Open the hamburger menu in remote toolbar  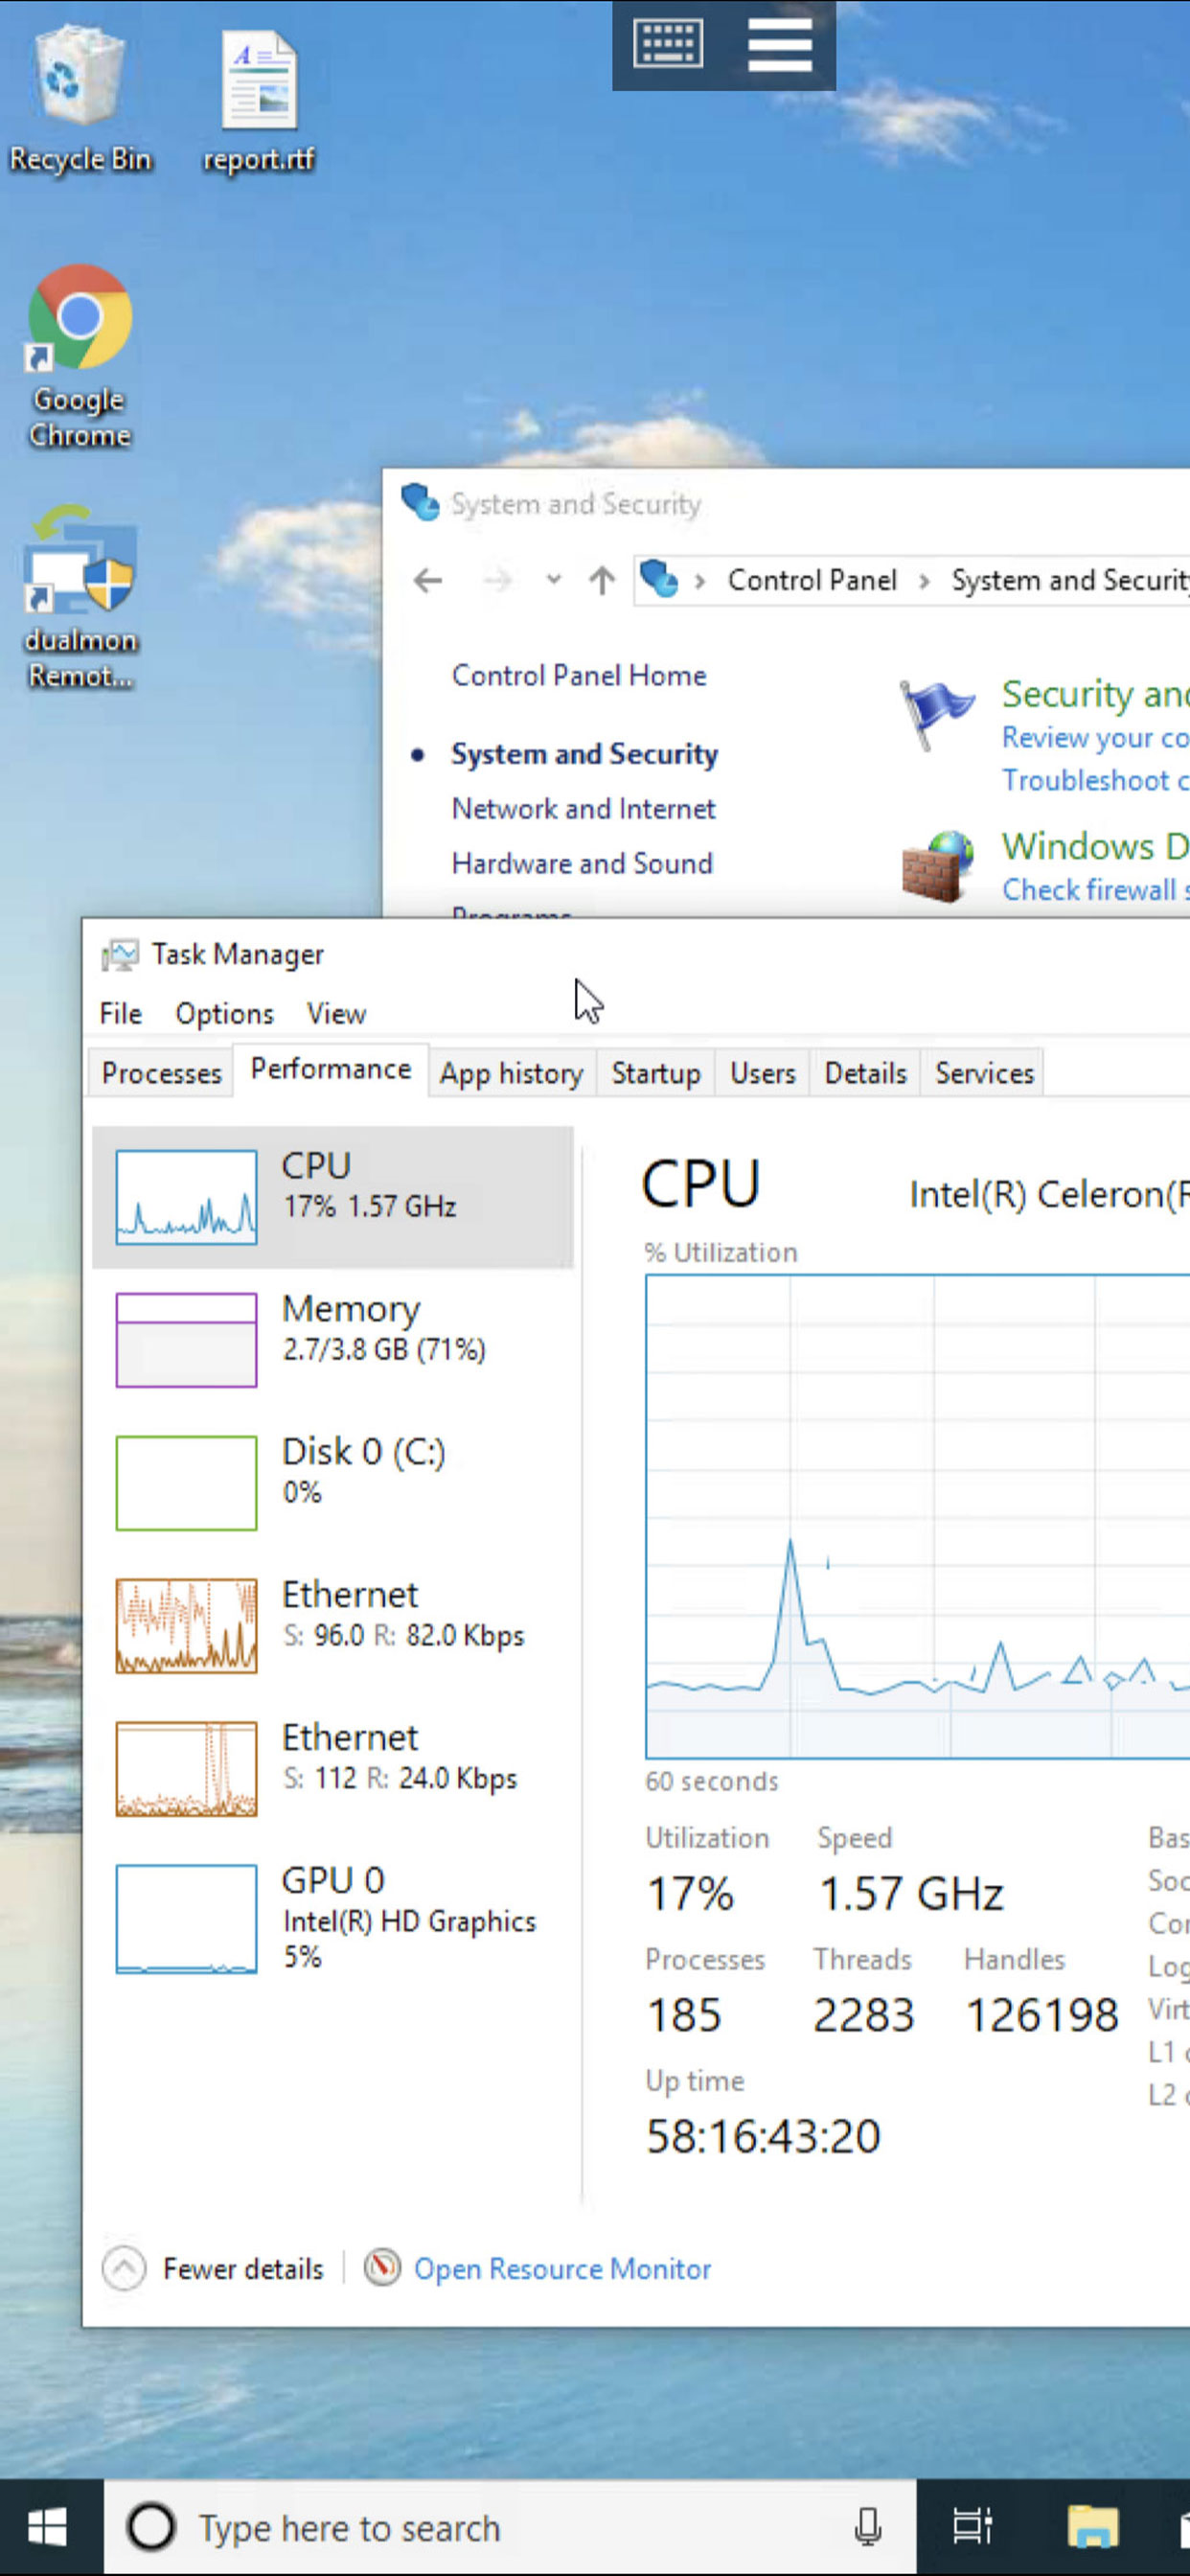[780, 44]
